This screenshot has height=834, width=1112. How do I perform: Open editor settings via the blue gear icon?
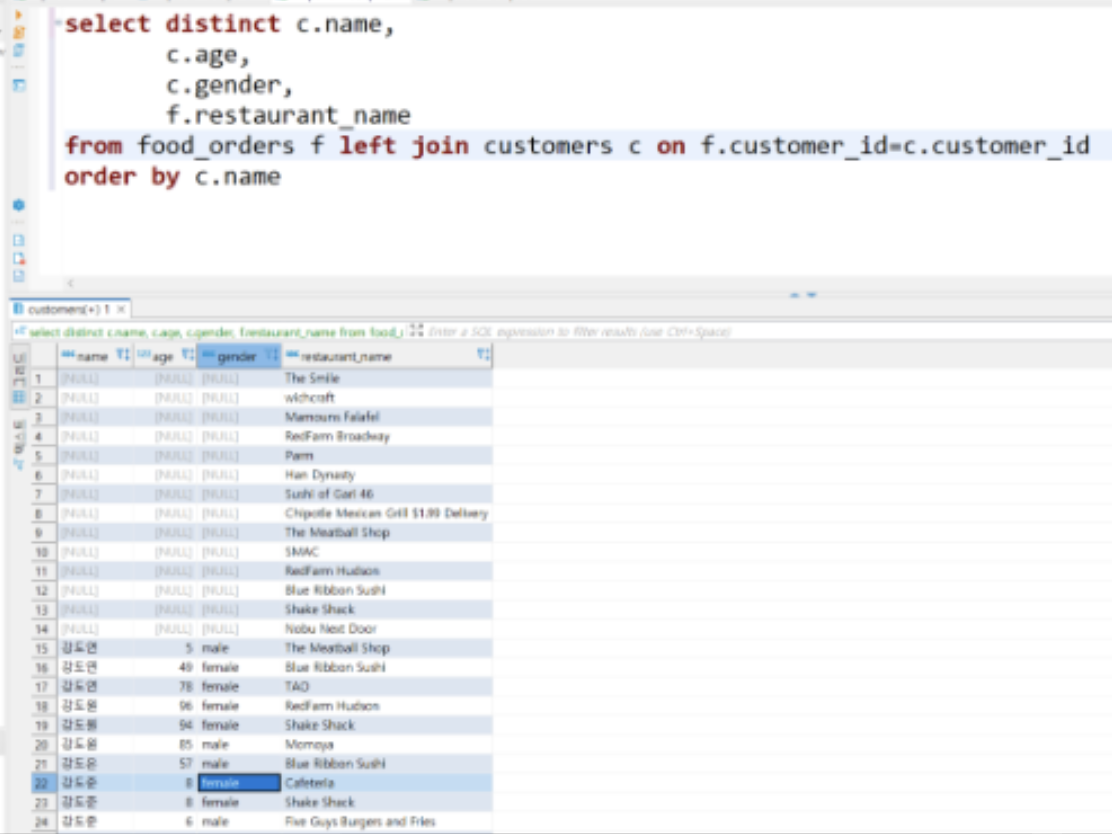(18, 205)
